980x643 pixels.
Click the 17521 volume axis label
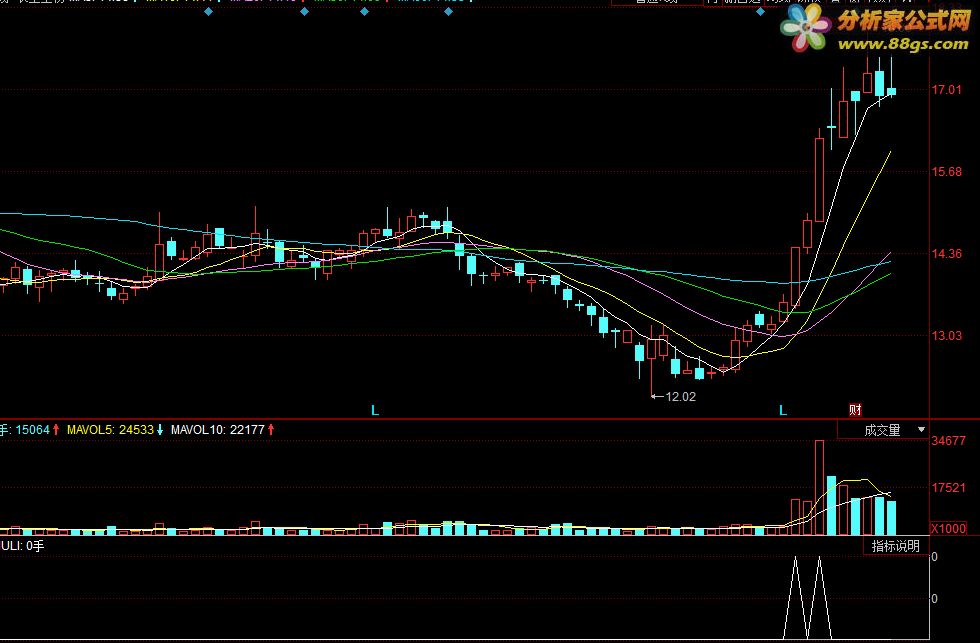click(949, 488)
